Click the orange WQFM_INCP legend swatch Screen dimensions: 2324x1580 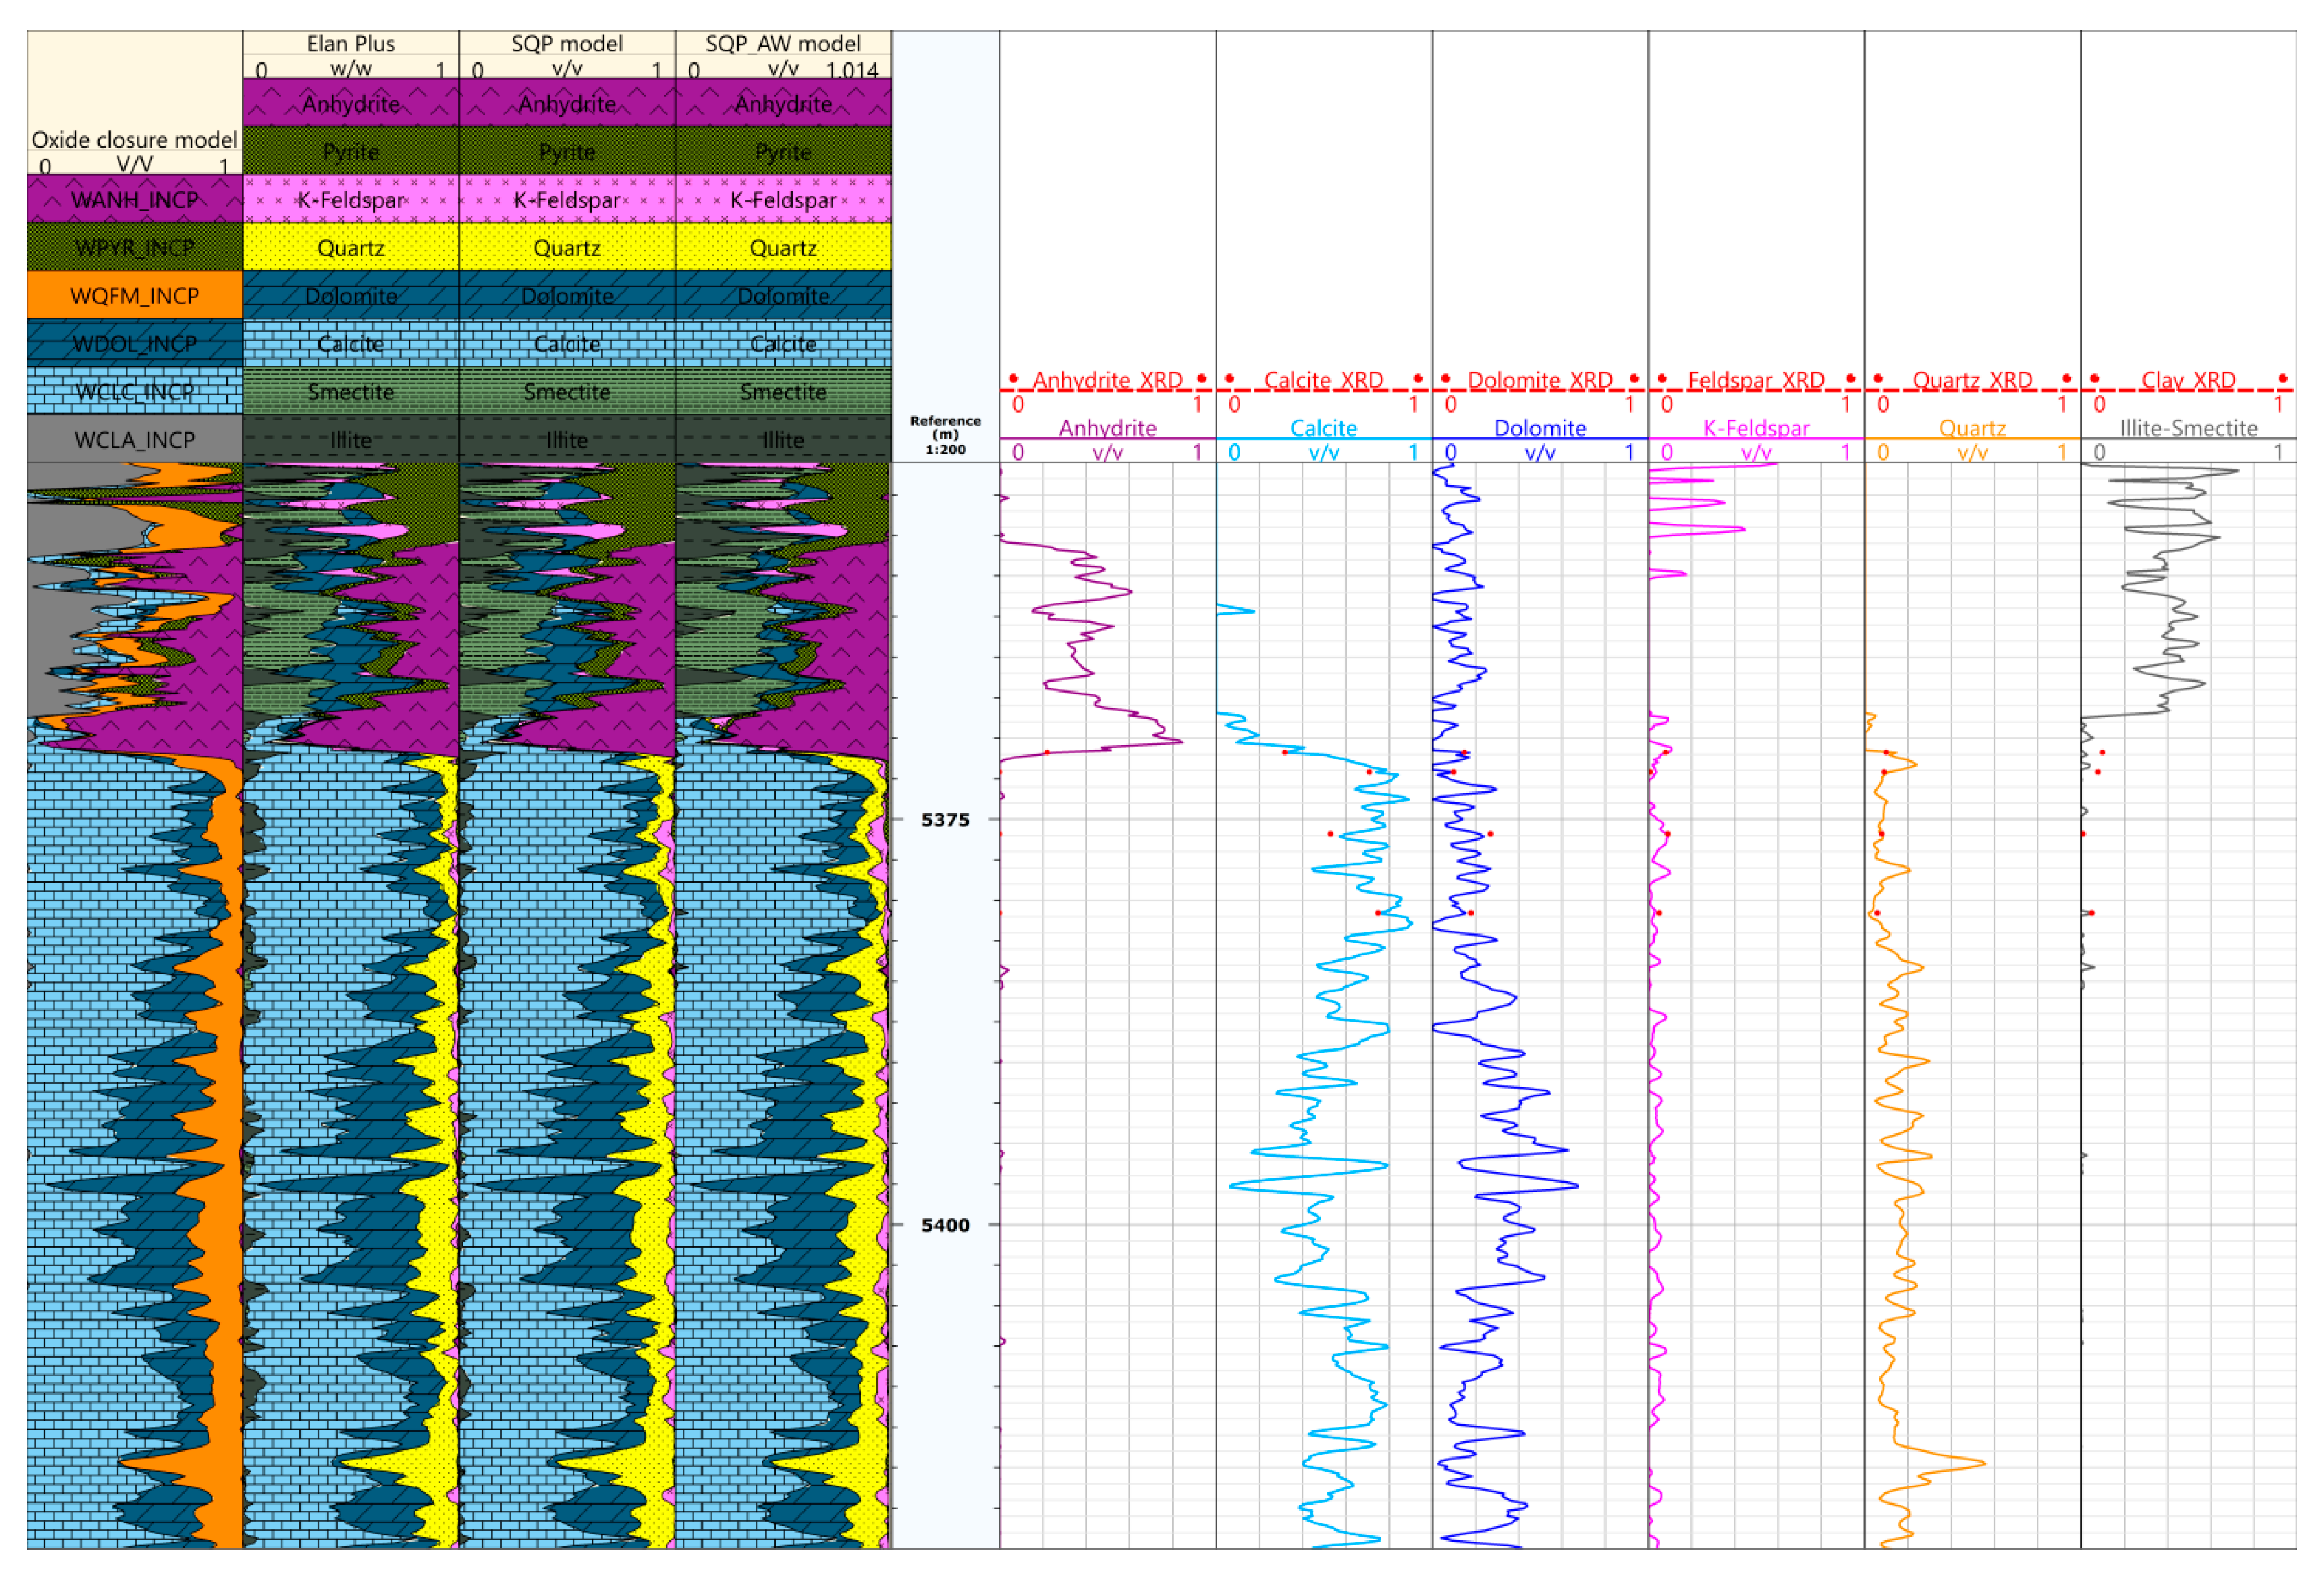(x=134, y=295)
